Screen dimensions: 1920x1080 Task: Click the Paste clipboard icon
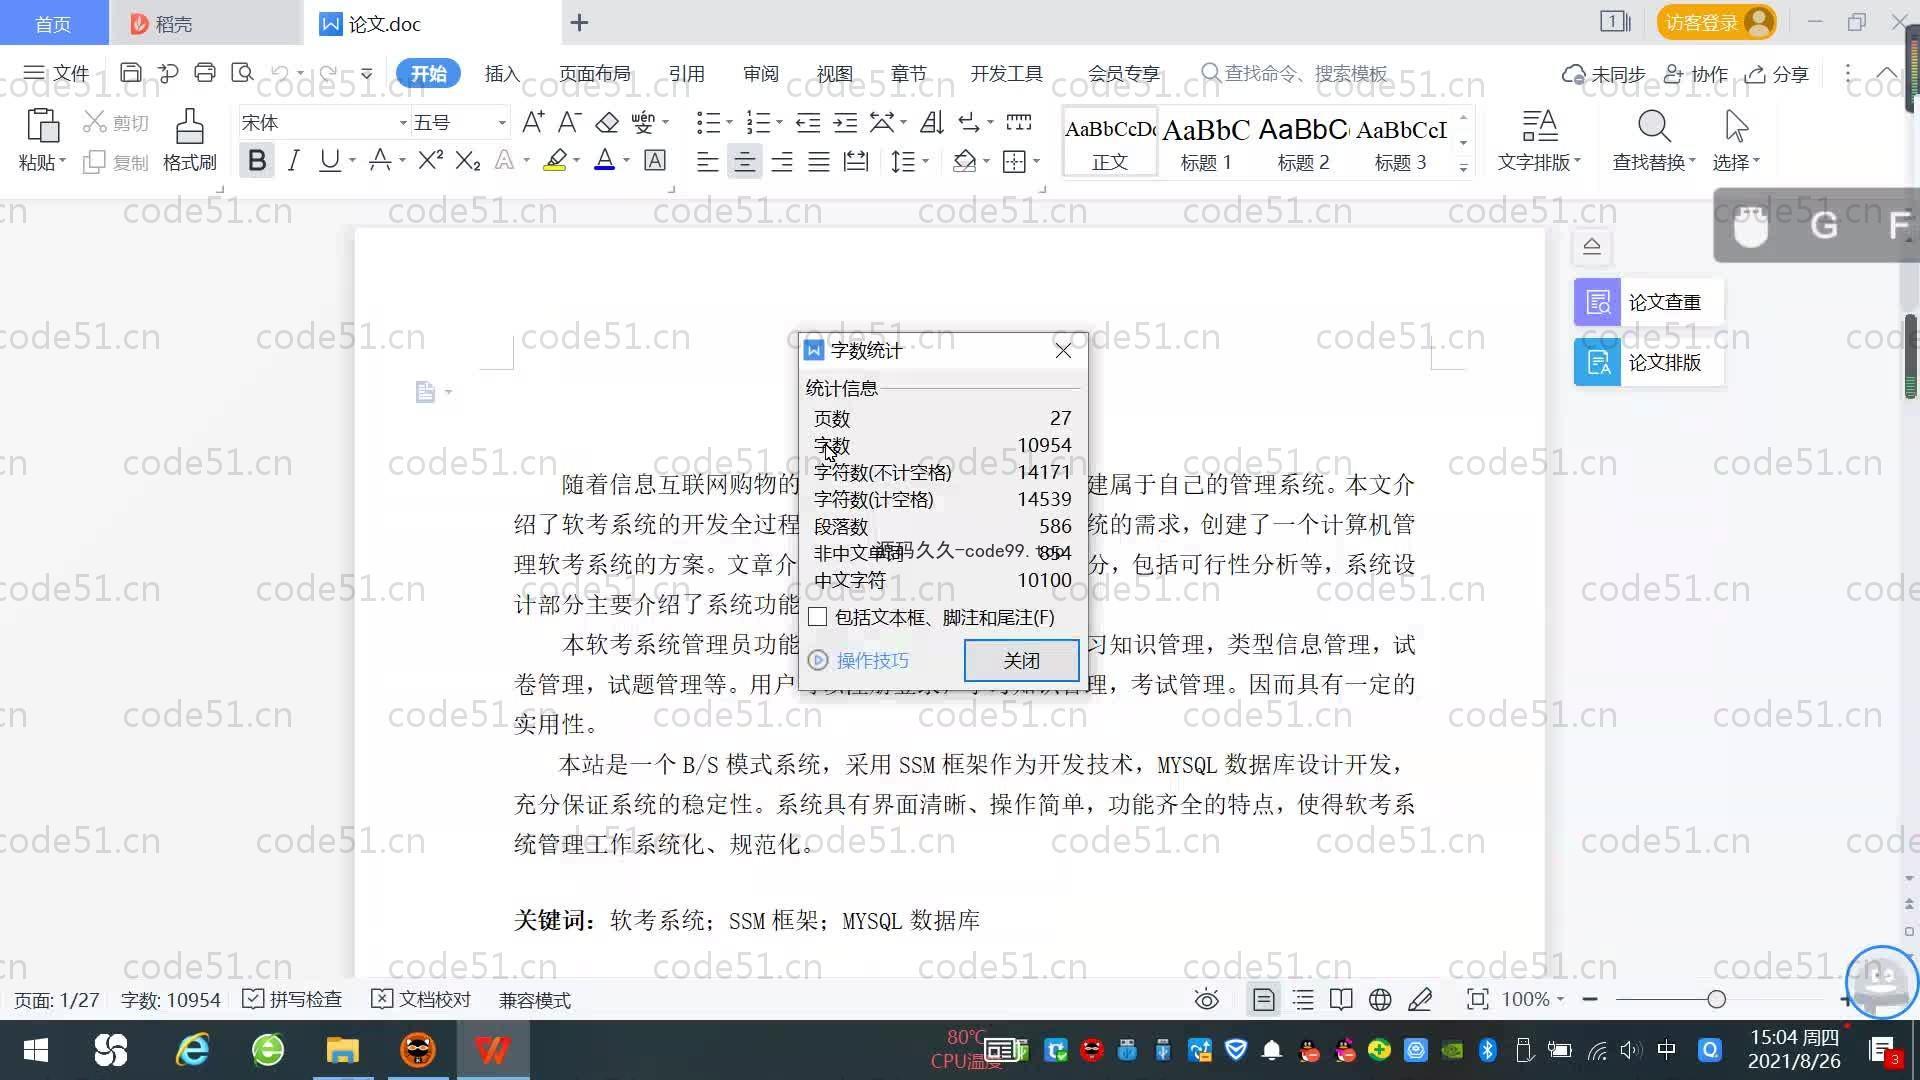coord(42,127)
